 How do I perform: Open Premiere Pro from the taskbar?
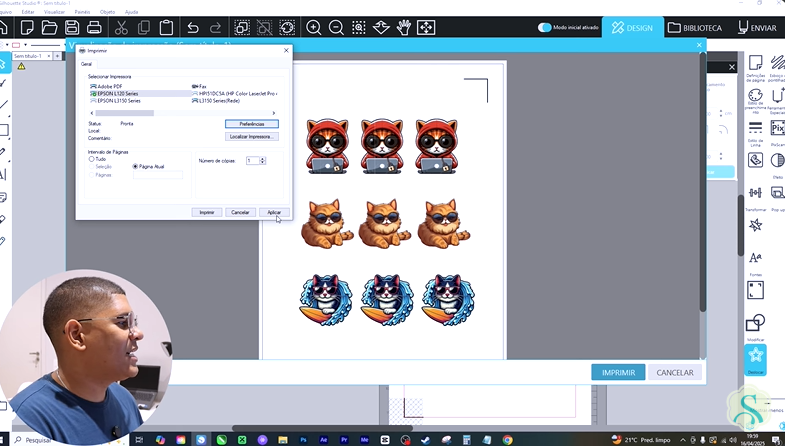tap(344, 440)
